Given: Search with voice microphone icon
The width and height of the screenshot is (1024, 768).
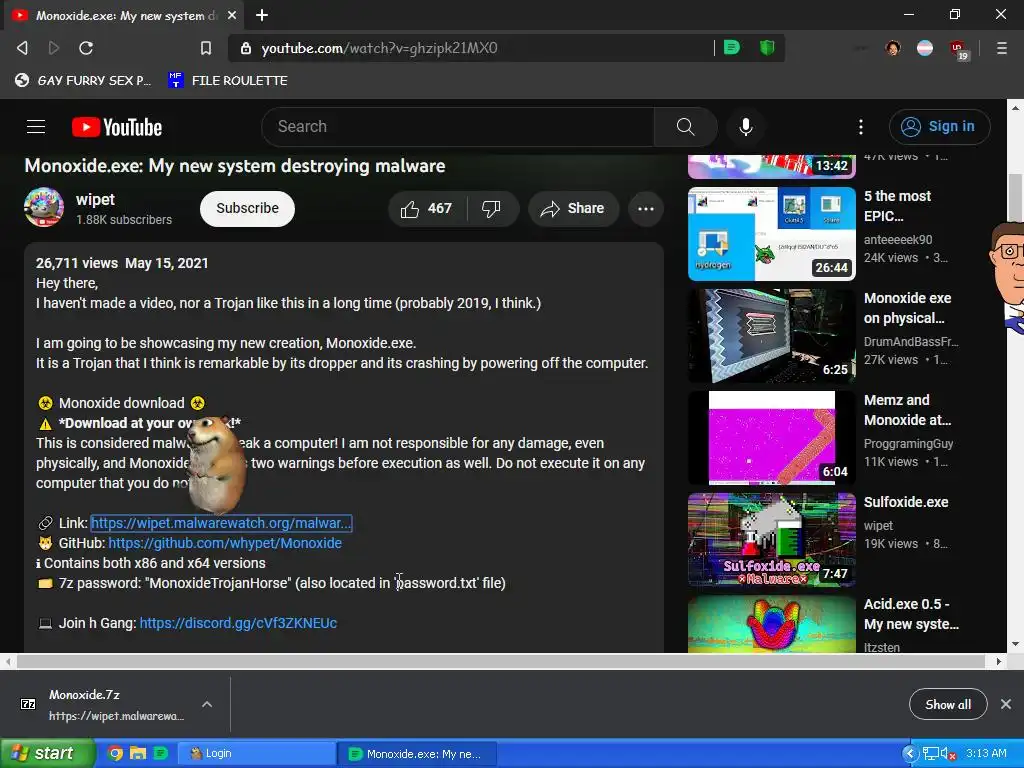Looking at the screenshot, I should (x=746, y=127).
